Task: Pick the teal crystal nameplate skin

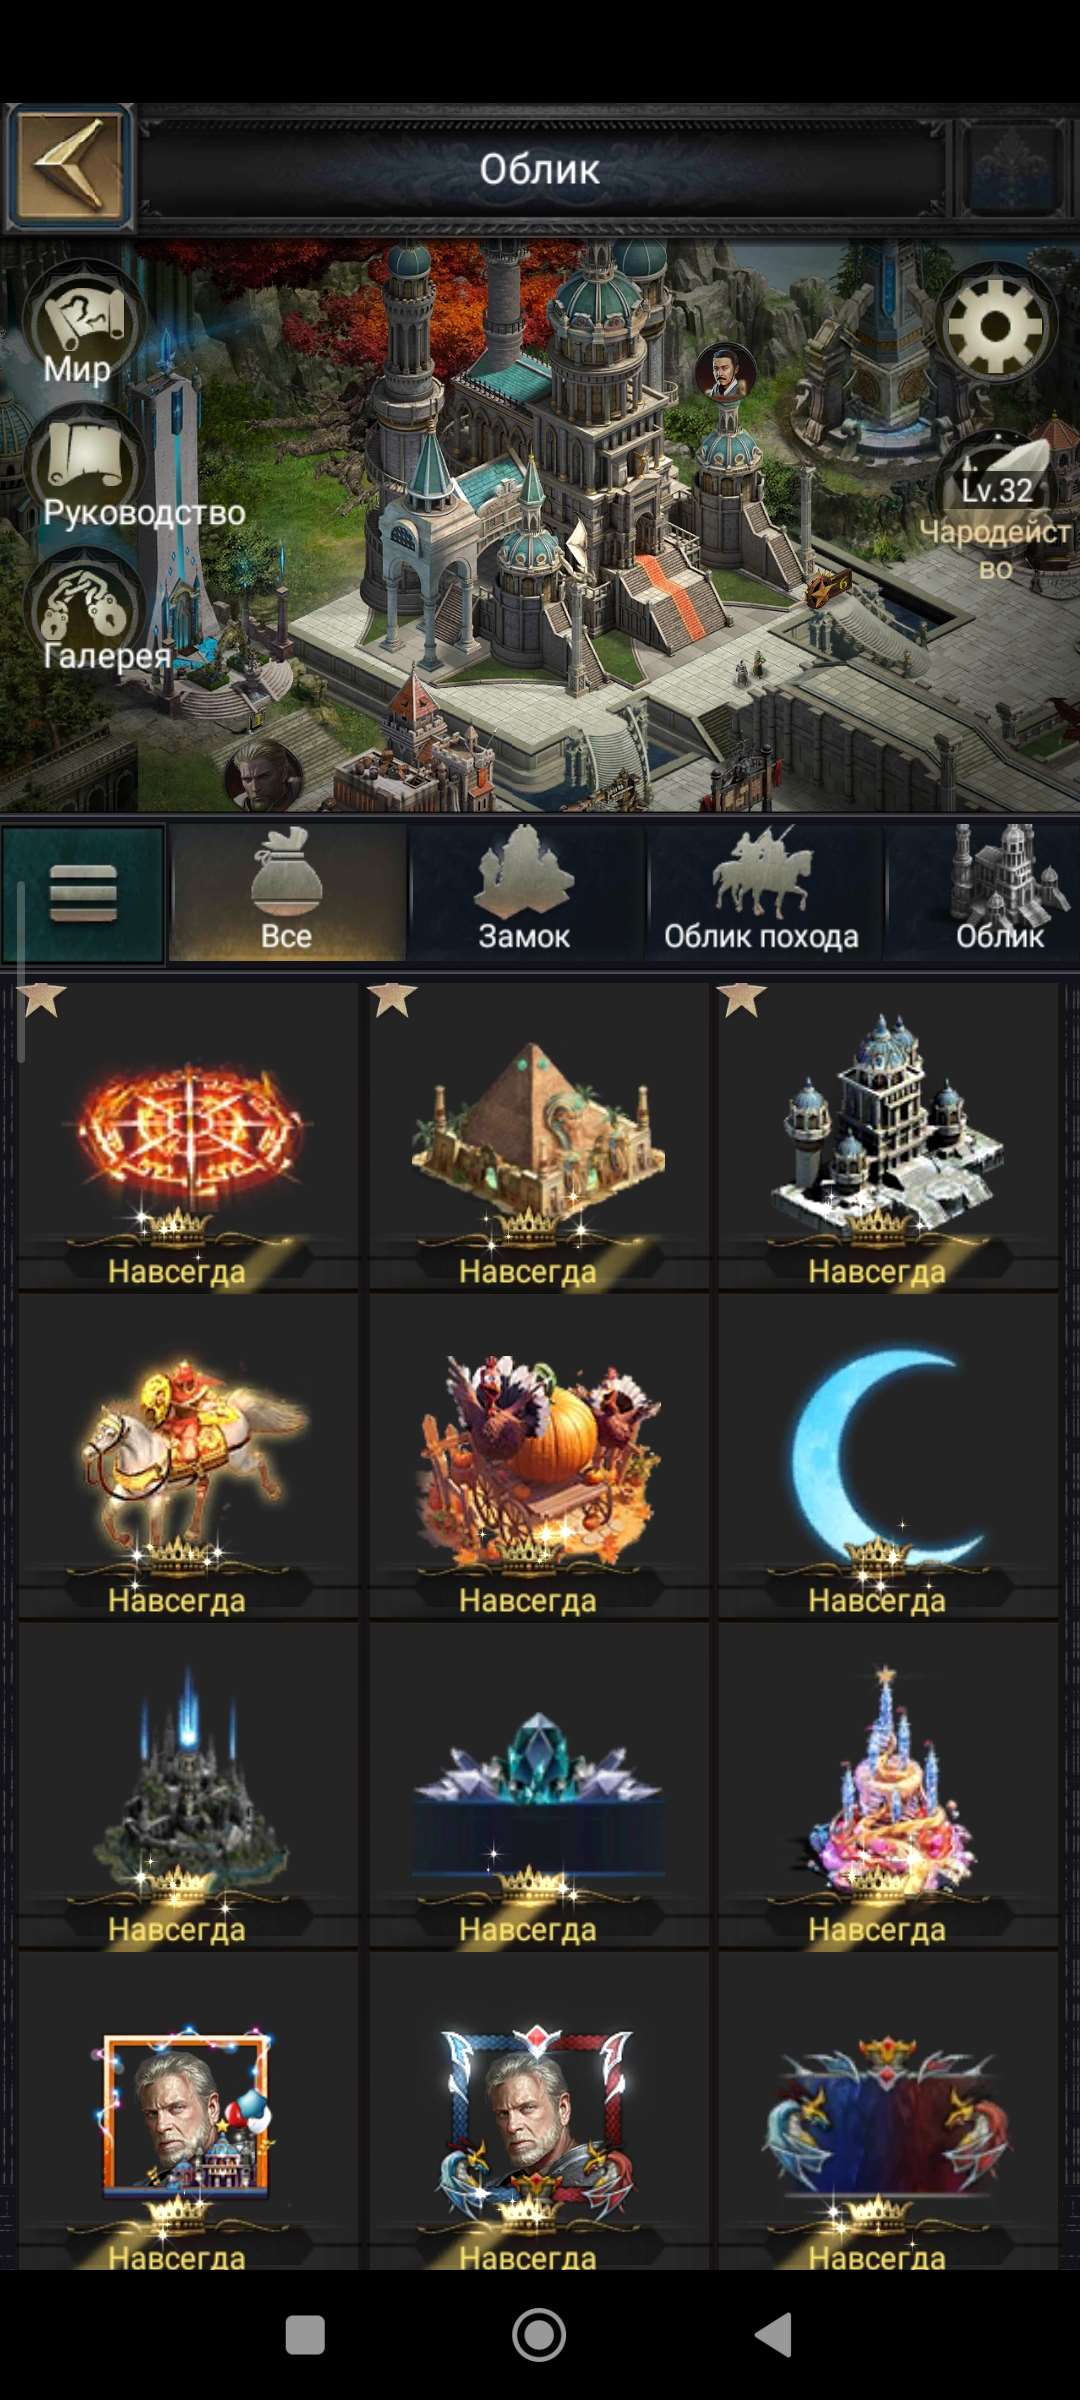Action: (538, 1786)
